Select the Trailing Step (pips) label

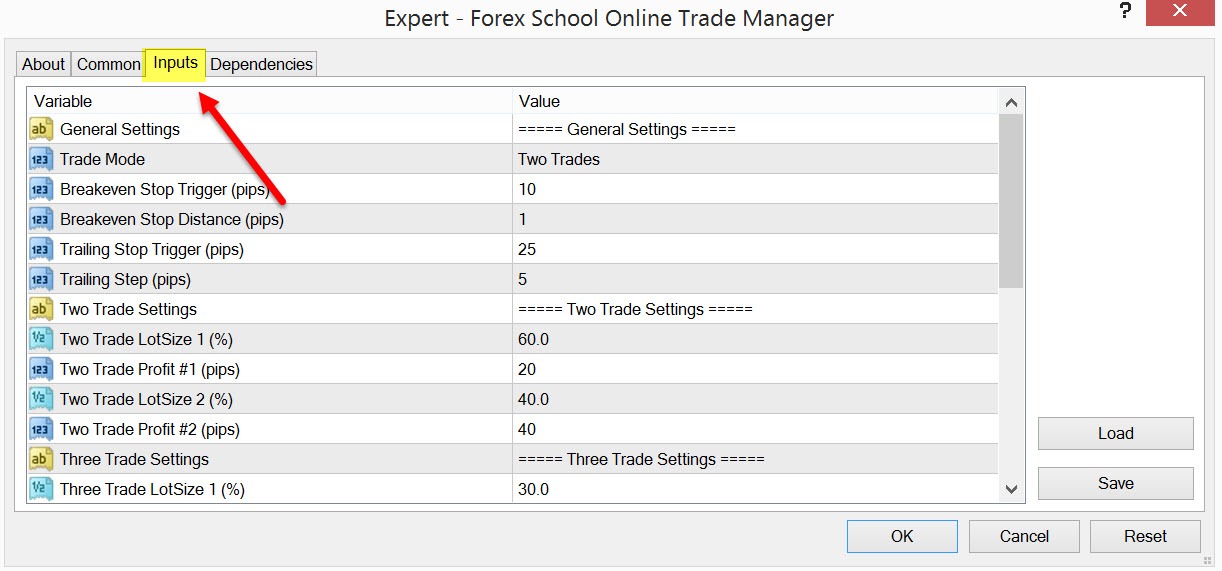pos(125,279)
